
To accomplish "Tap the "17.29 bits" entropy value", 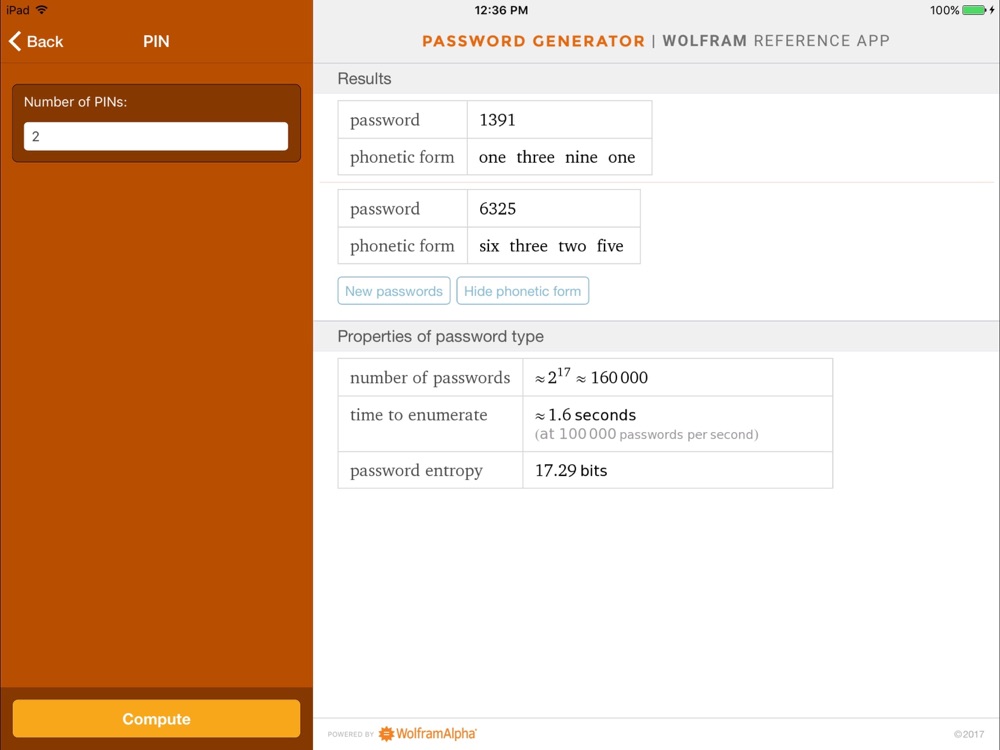I will tap(571, 471).
